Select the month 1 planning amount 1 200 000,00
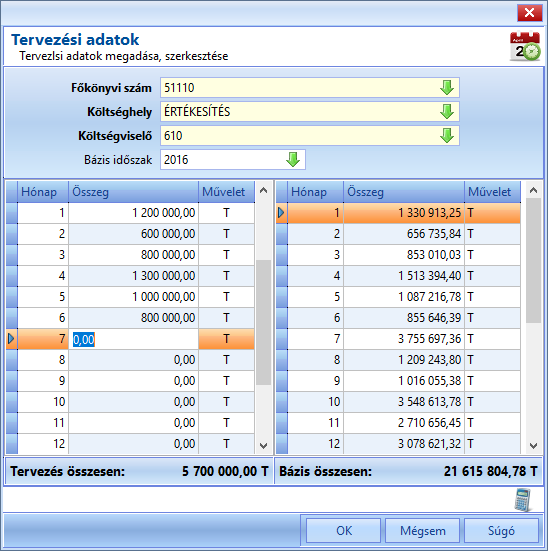Viewport: 548px width, 551px height. point(134,213)
